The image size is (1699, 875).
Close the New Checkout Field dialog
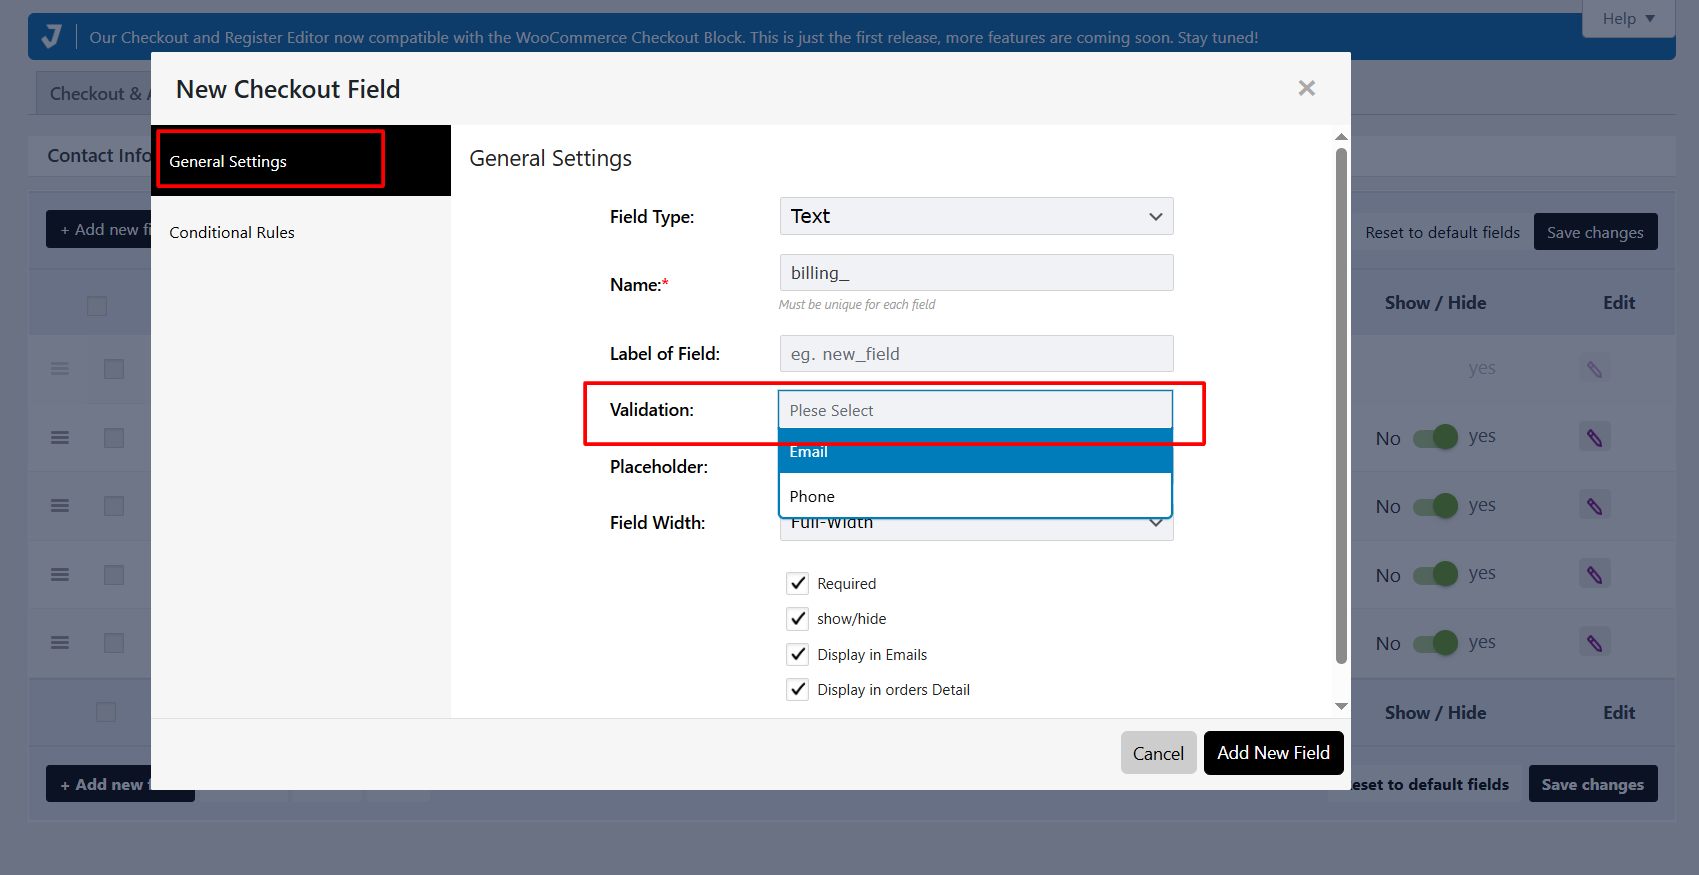(1306, 88)
